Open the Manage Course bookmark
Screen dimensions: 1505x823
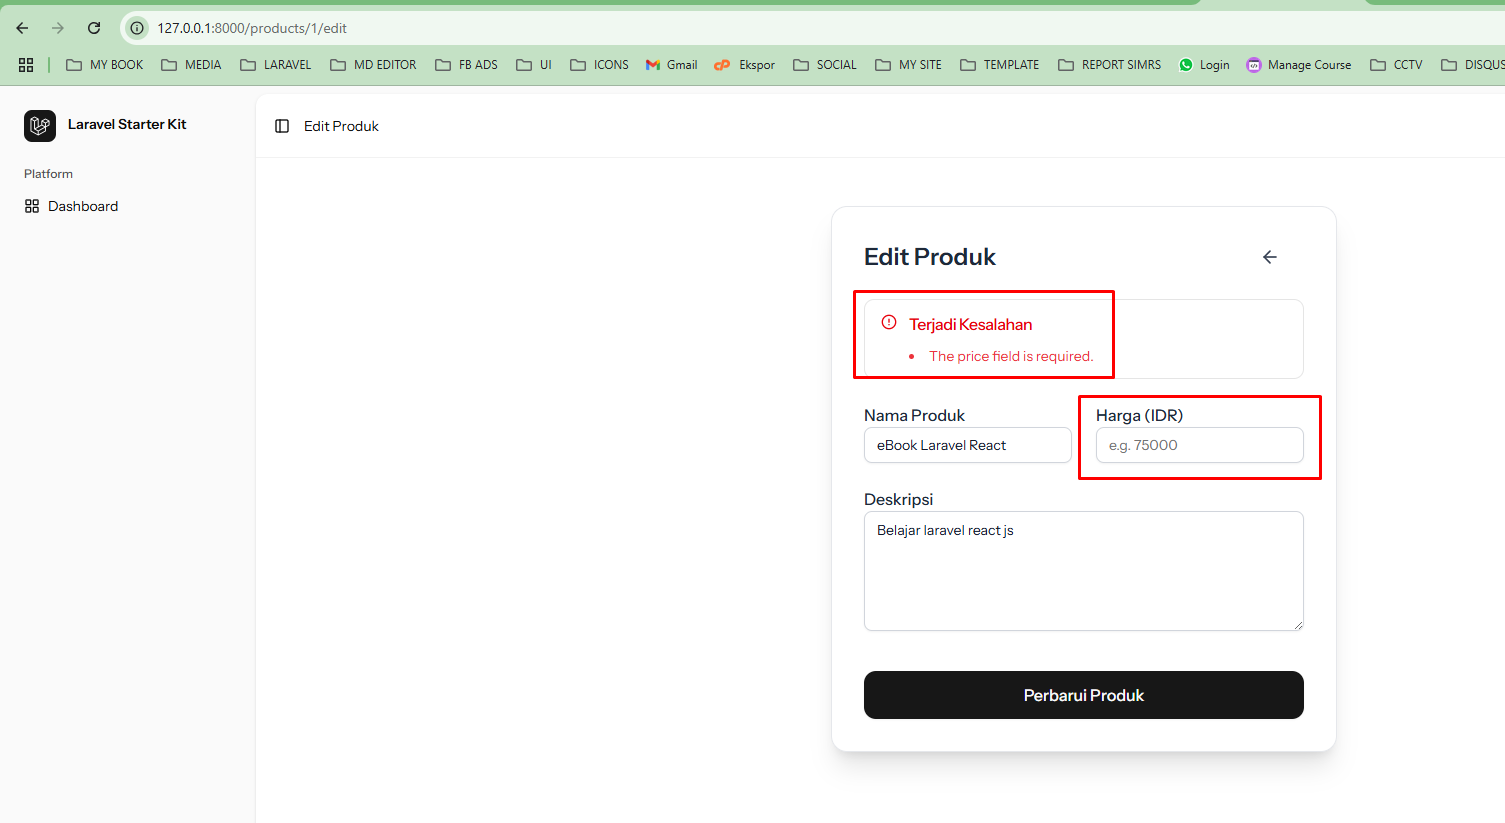click(1299, 64)
